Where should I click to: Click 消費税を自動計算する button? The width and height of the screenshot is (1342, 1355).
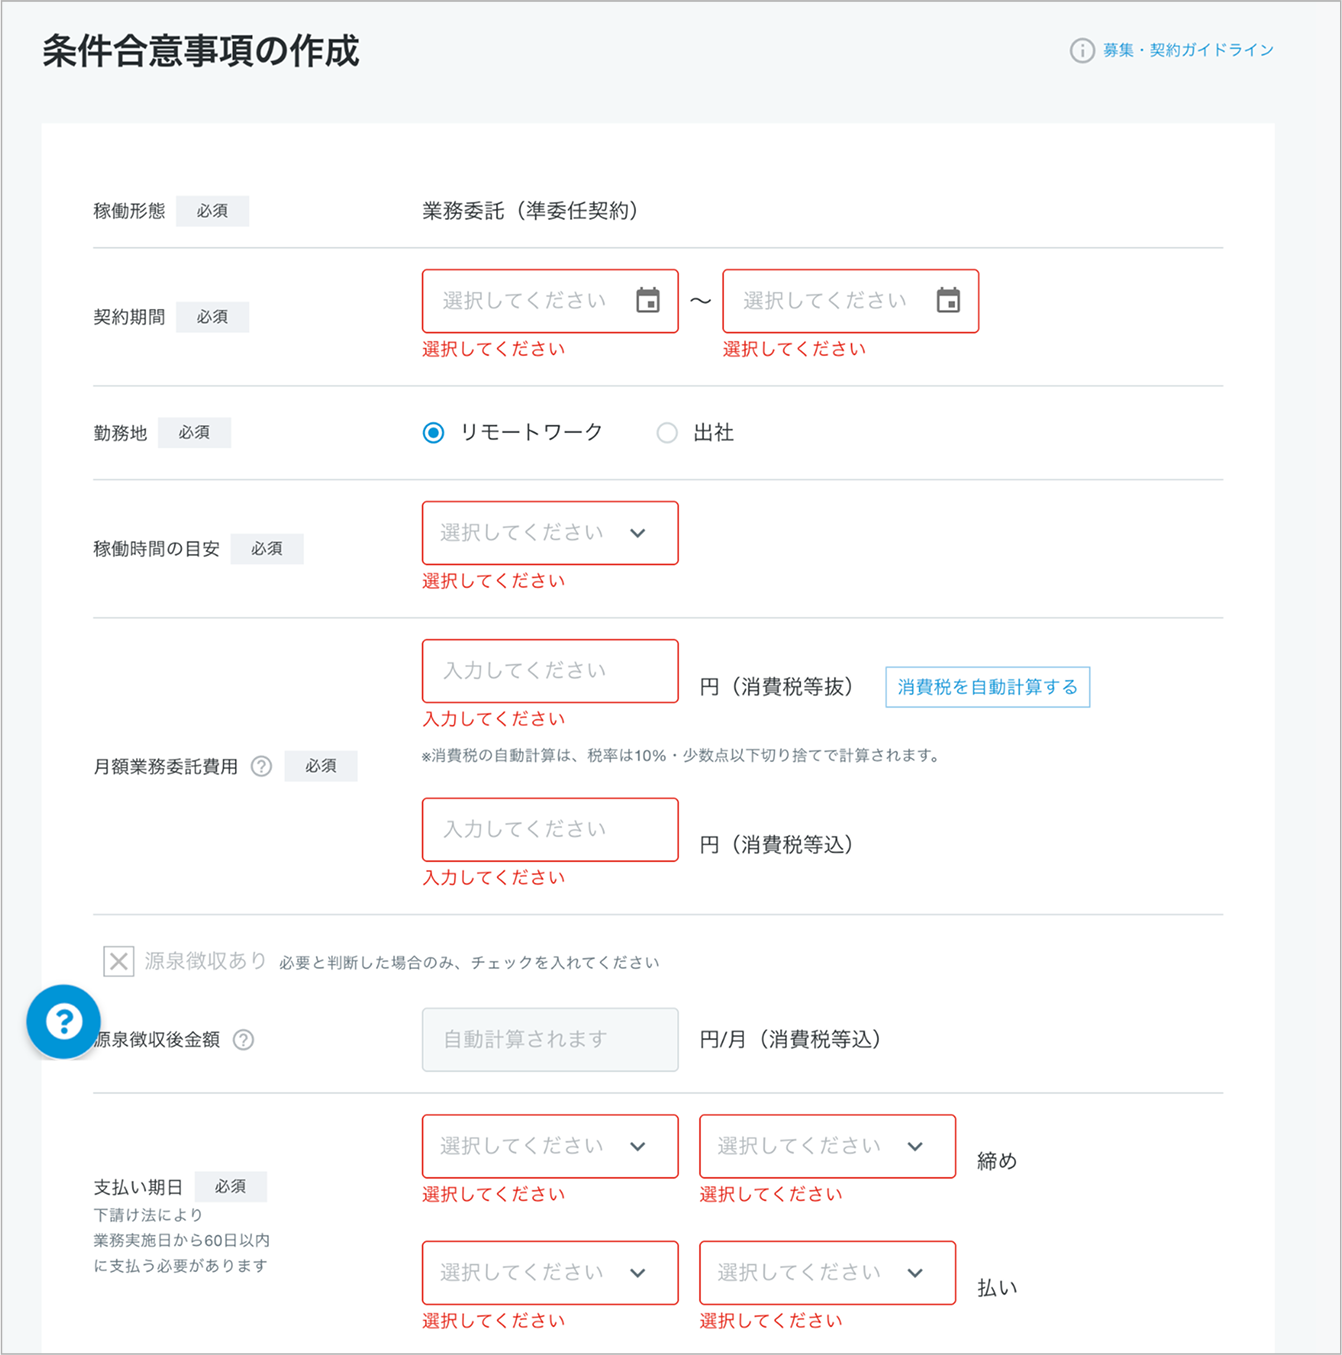[987, 687]
